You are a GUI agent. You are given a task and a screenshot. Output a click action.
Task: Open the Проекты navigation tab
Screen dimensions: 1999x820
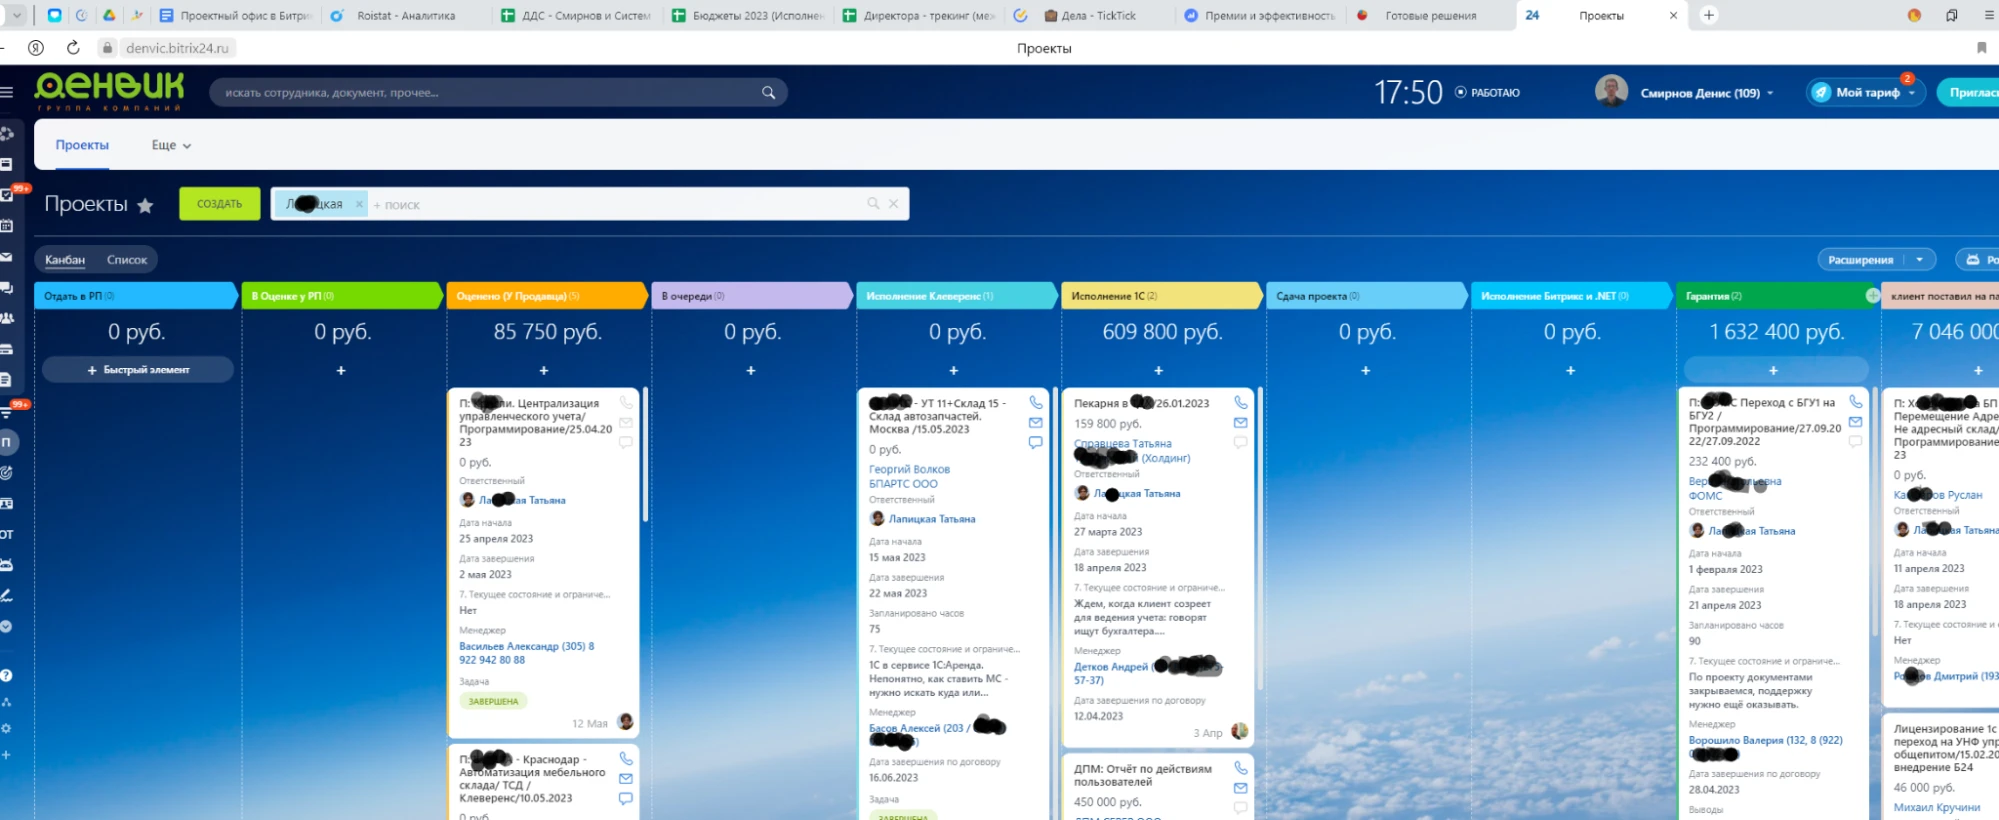point(82,145)
